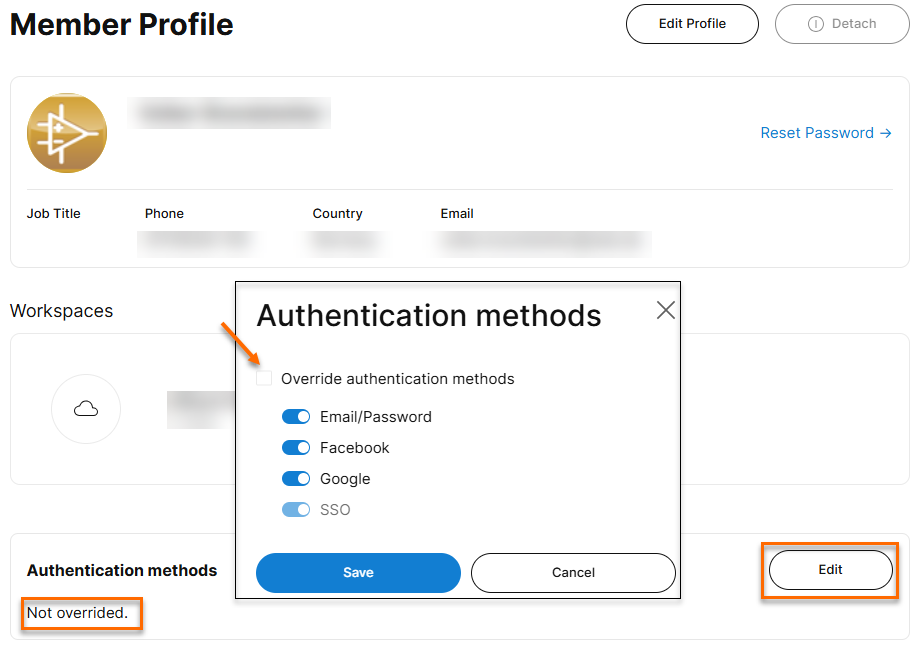Check Override authentication methods checkbox
The width and height of the screenshot is (917, 646).
(264, 379)
